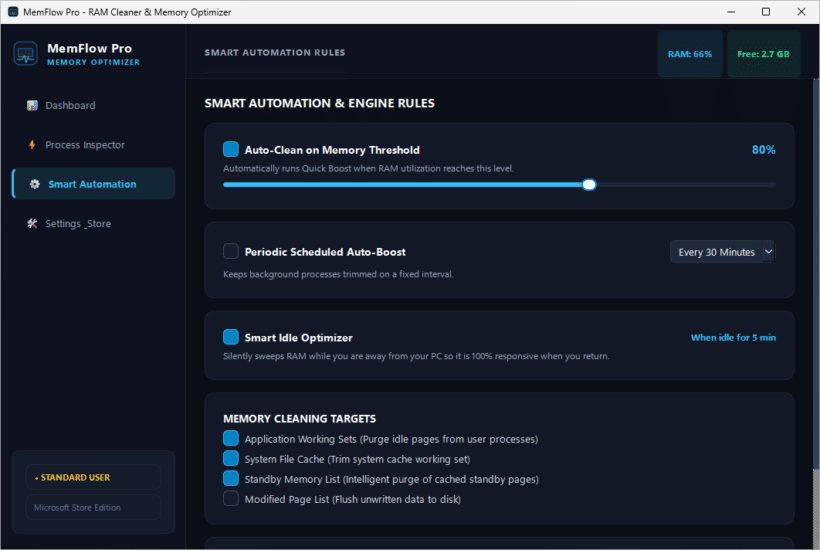Go to Settings _Store
This screenshot has height=550, width=820.
[x=93, y=224]
